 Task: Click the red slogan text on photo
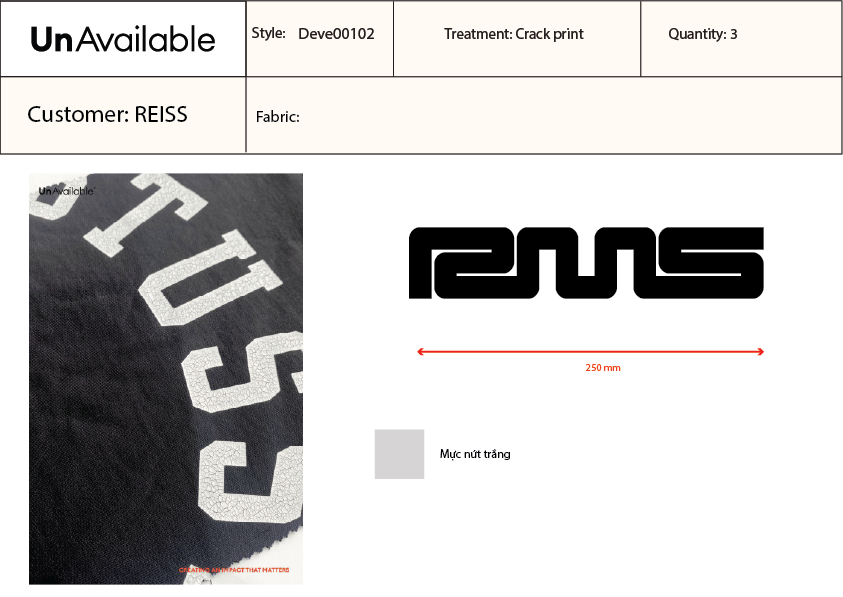(x=234, y=570)
